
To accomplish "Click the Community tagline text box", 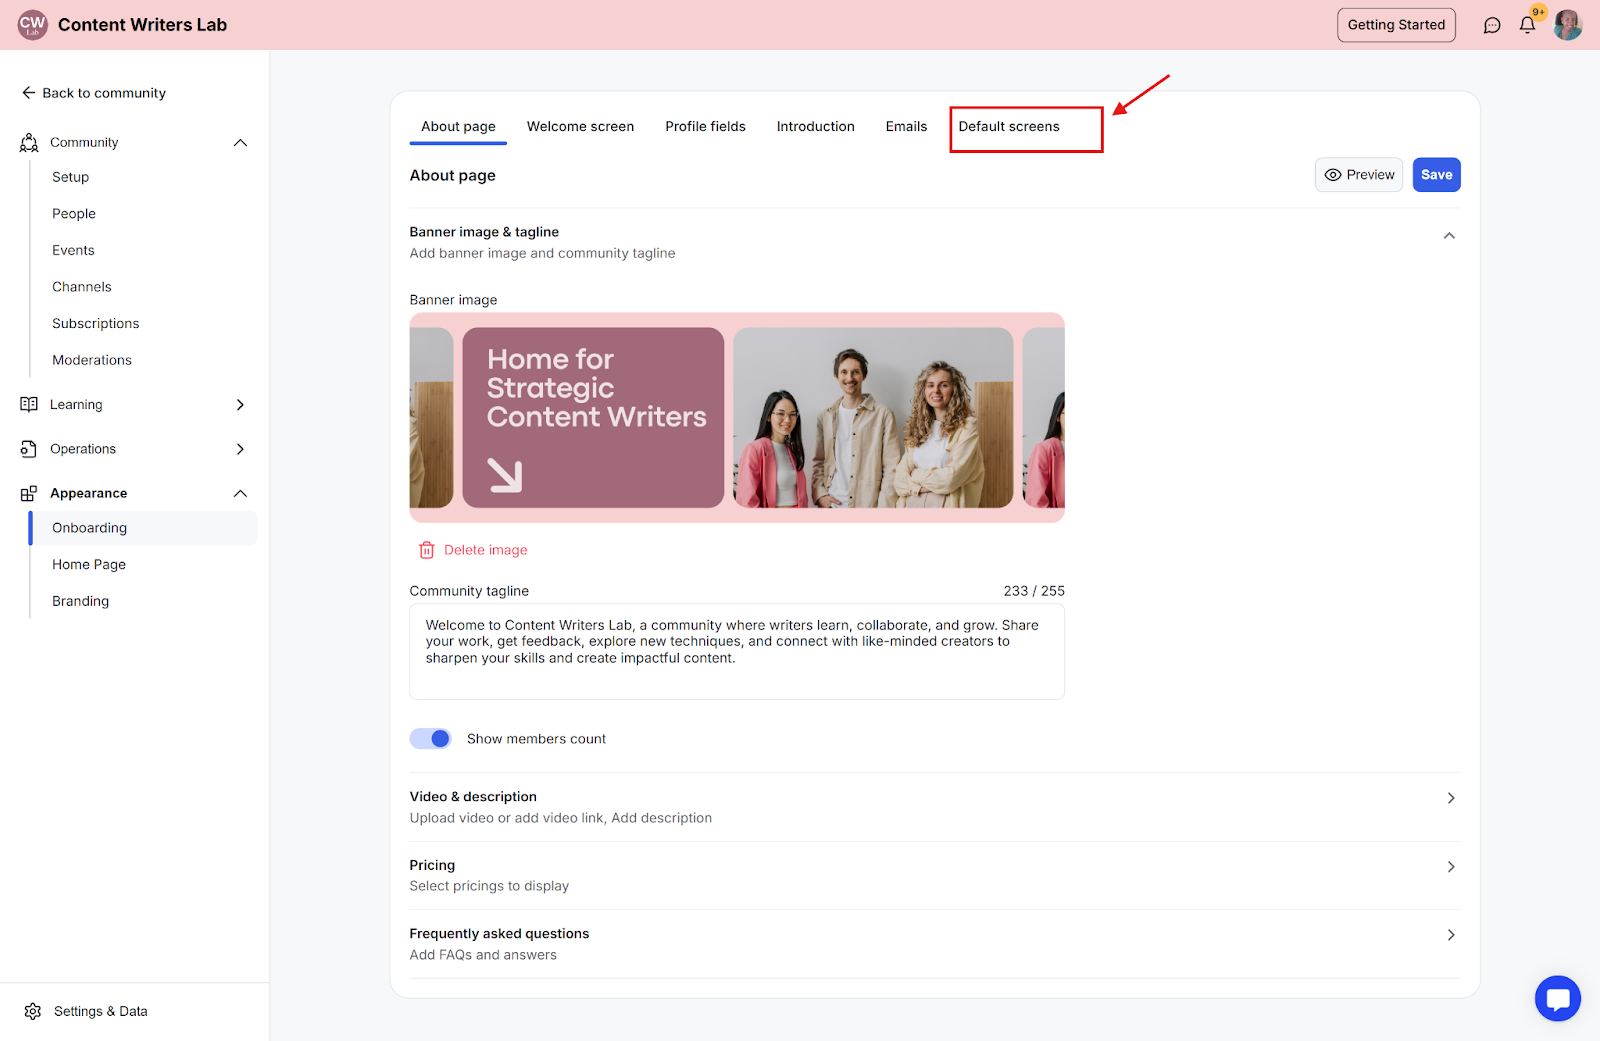I will [737, 652].
